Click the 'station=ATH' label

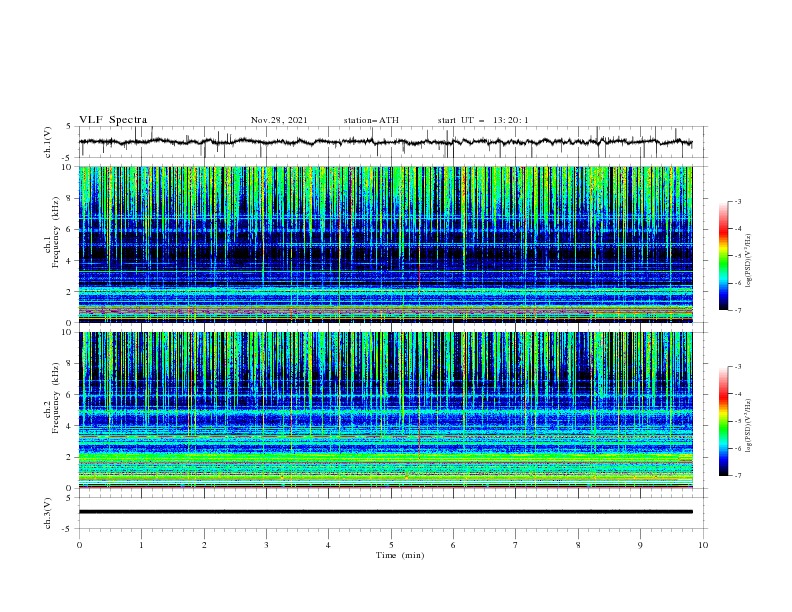coord(371,120)
